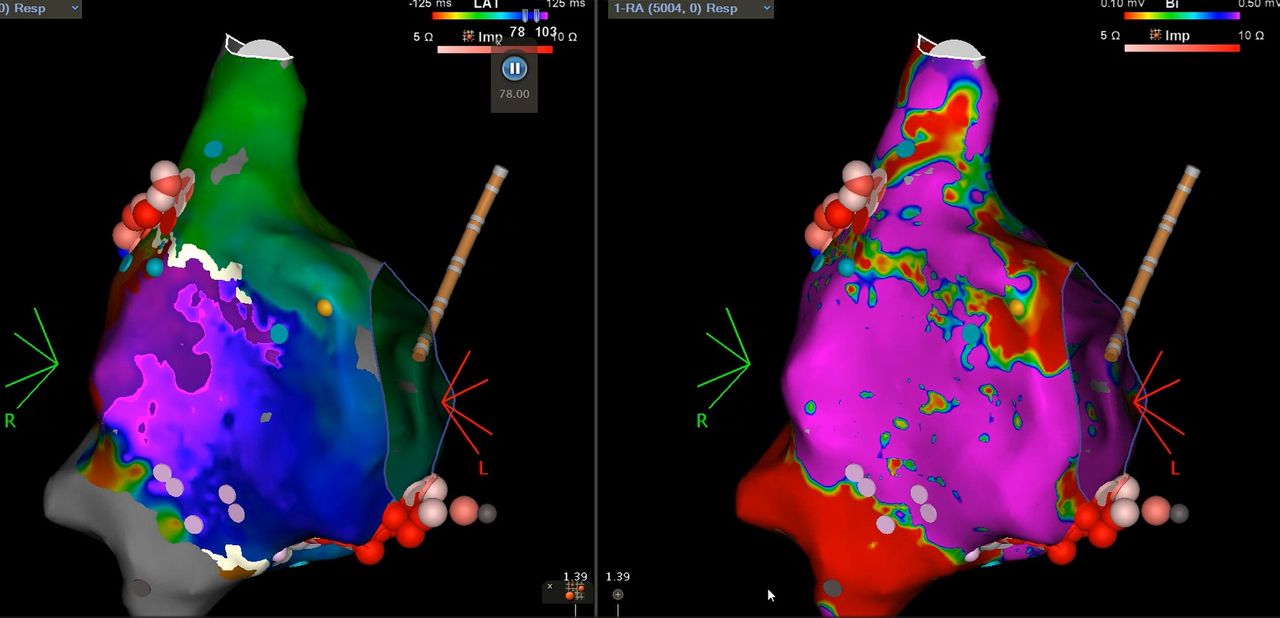Click the ablation tag size icon at bottom left
This screenshot has width=1280, height=618.
click(x=574, y=592)
